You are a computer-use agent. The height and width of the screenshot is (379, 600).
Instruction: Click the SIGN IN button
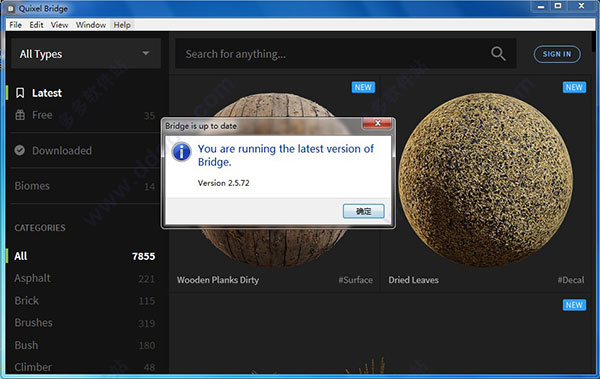click(x=557, y=54)
